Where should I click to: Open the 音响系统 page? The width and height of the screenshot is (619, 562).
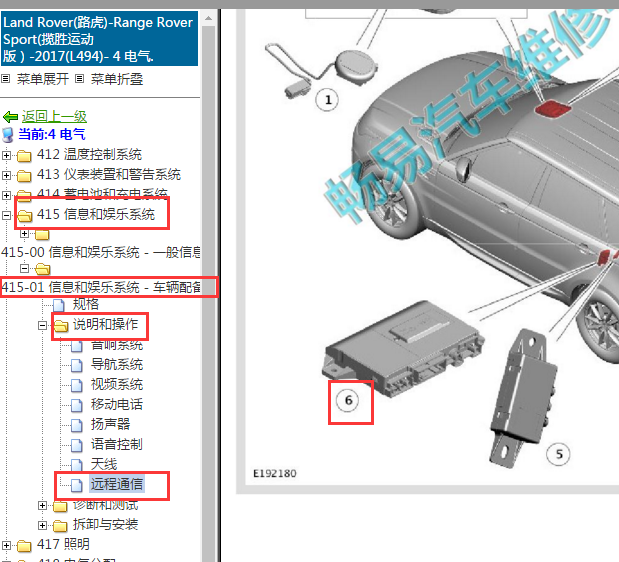[x=116, y=346]
